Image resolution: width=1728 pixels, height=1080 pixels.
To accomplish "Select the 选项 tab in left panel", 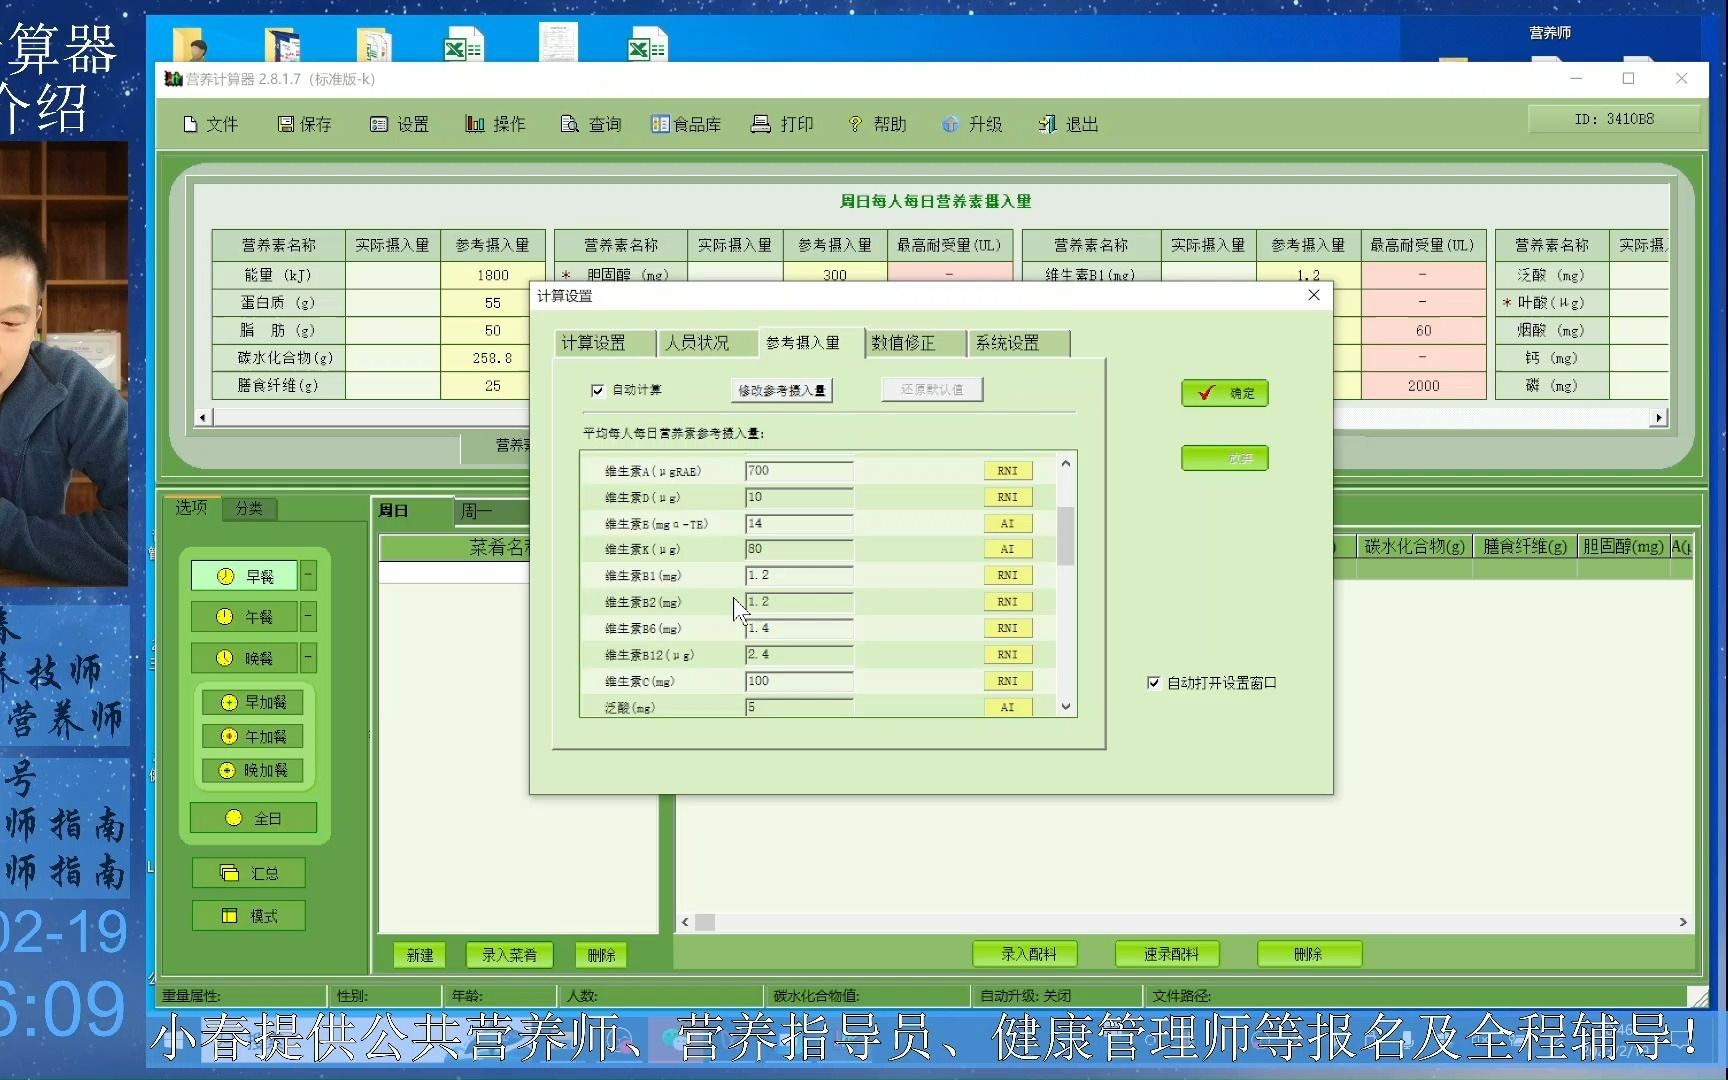I will (191, 507).
